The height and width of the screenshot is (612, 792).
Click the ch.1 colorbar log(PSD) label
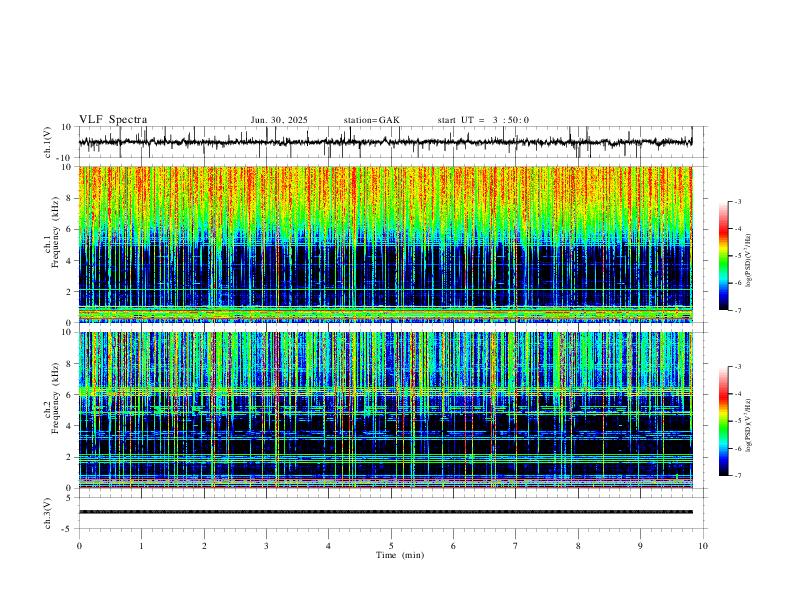click(748, 261)
